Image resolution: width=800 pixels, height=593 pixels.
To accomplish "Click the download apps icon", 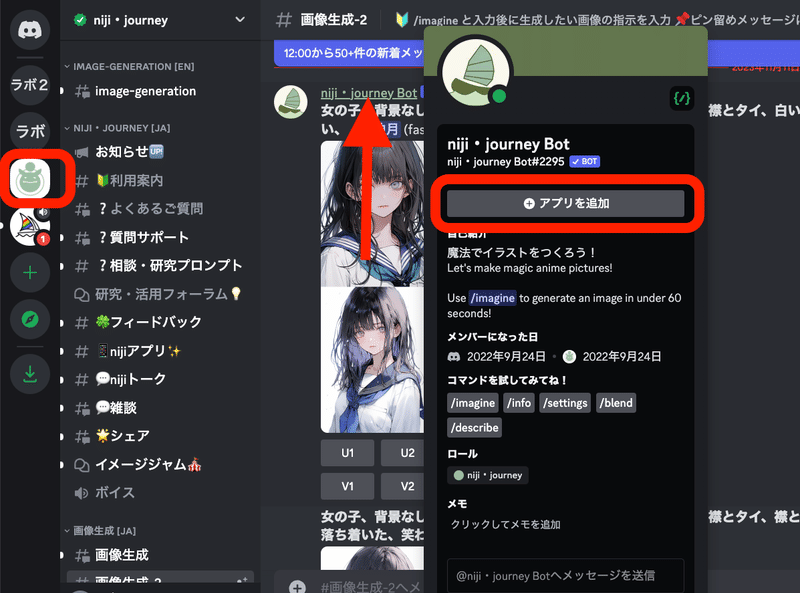I will 30,374.
